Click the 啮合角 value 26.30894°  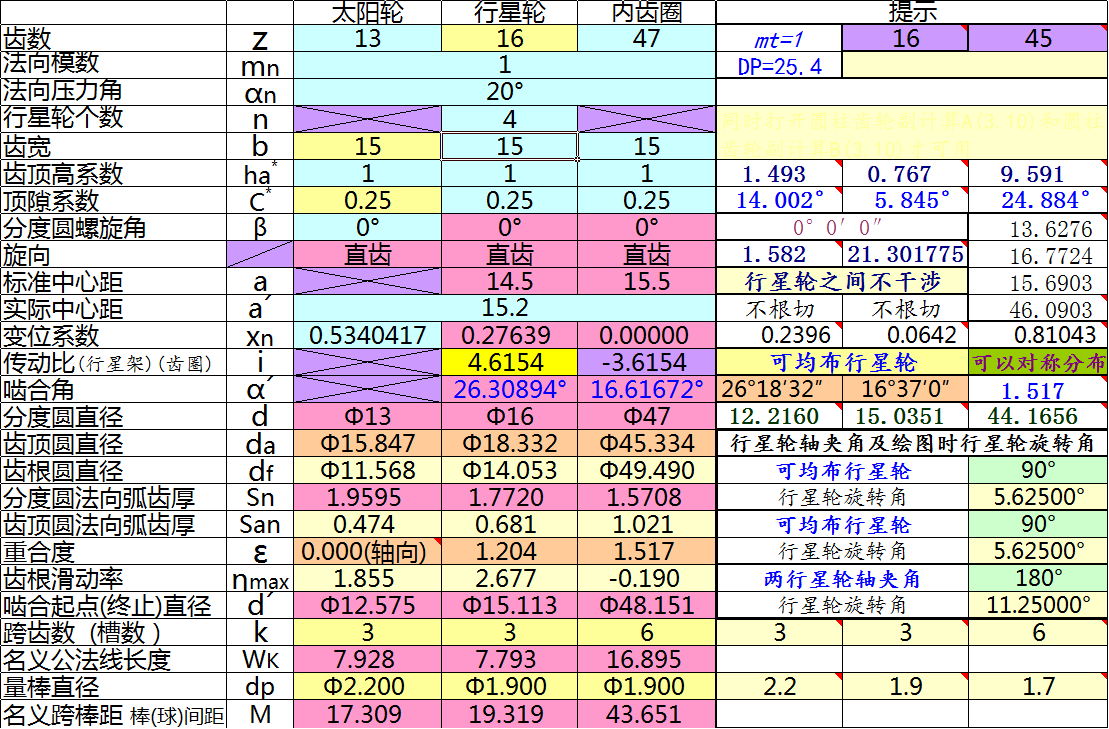pos(509,389)
